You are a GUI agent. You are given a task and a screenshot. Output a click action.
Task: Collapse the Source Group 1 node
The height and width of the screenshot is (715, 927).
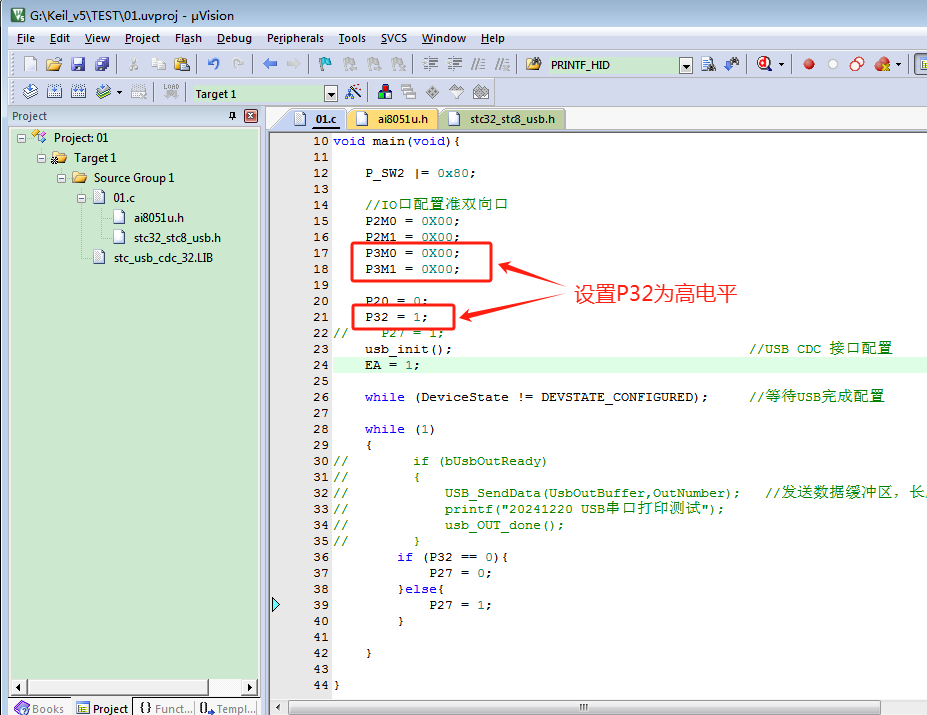61,178
